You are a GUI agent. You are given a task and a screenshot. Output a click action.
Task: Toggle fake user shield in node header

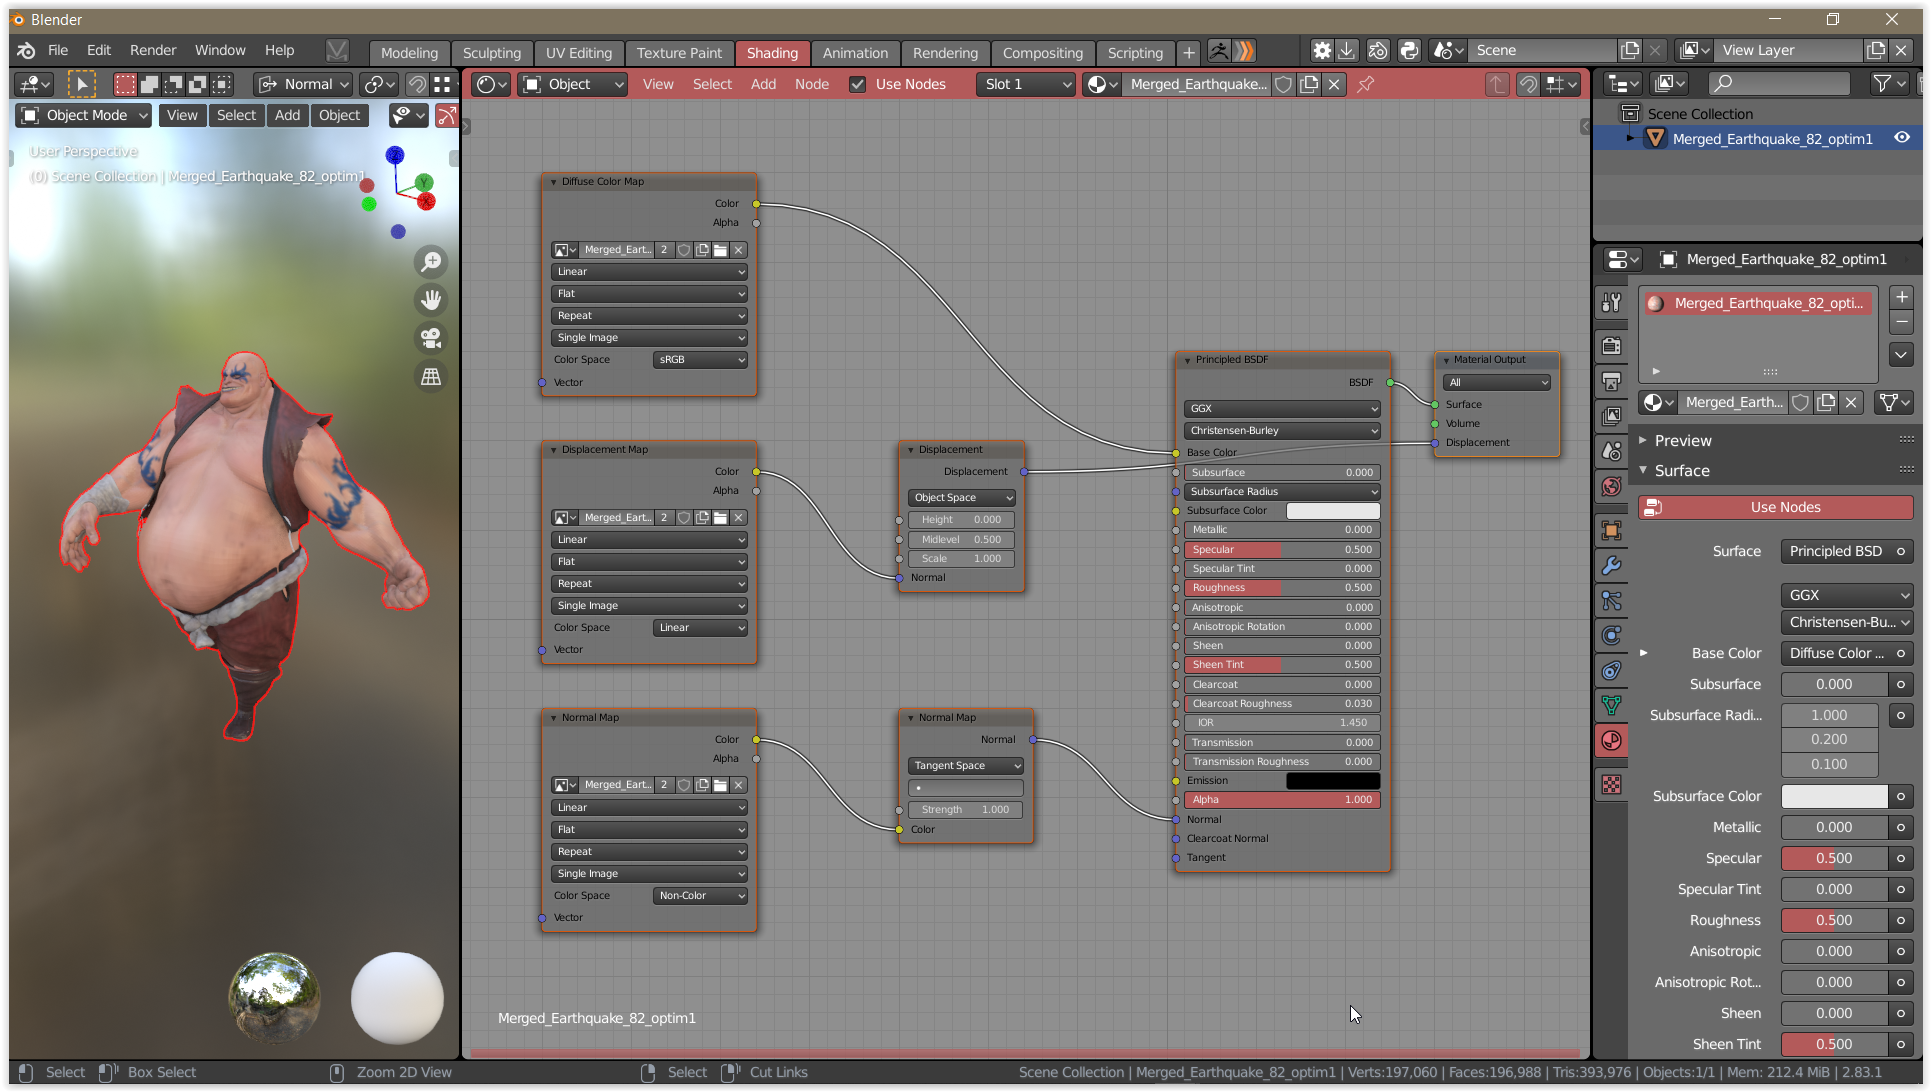(1284, 84)
